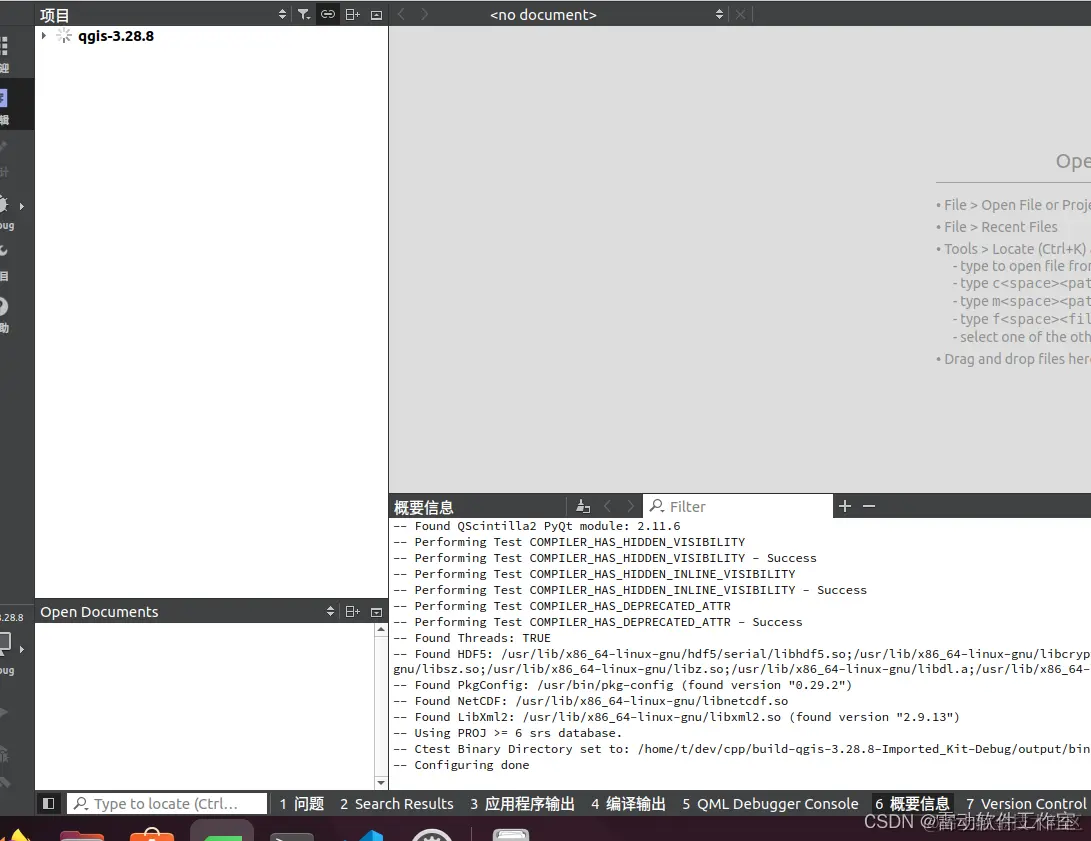Viewport: 1091px width, 841px height.
Task: Open the 2 Search Results tab
Action: point(397,803)
